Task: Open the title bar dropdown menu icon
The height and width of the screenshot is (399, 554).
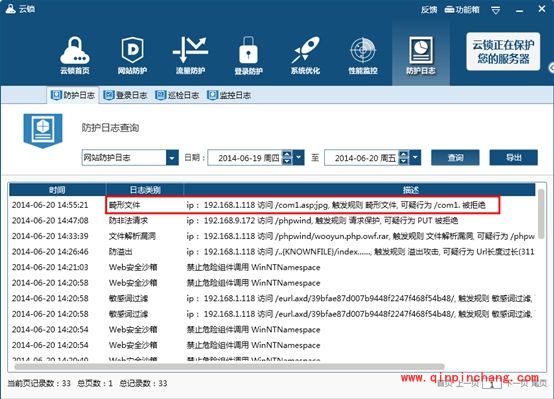Action: click(x=496, y=11)
